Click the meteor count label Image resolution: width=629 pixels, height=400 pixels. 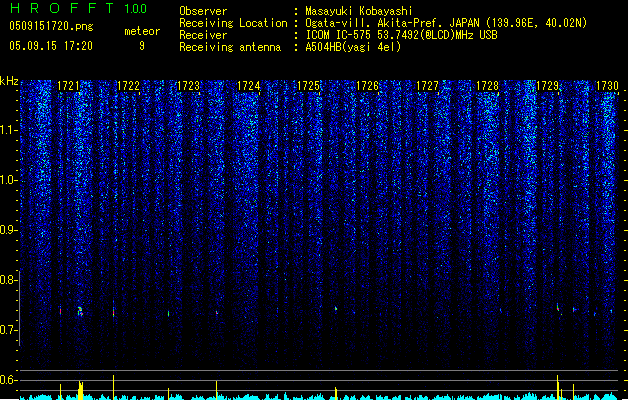(142, 31)
